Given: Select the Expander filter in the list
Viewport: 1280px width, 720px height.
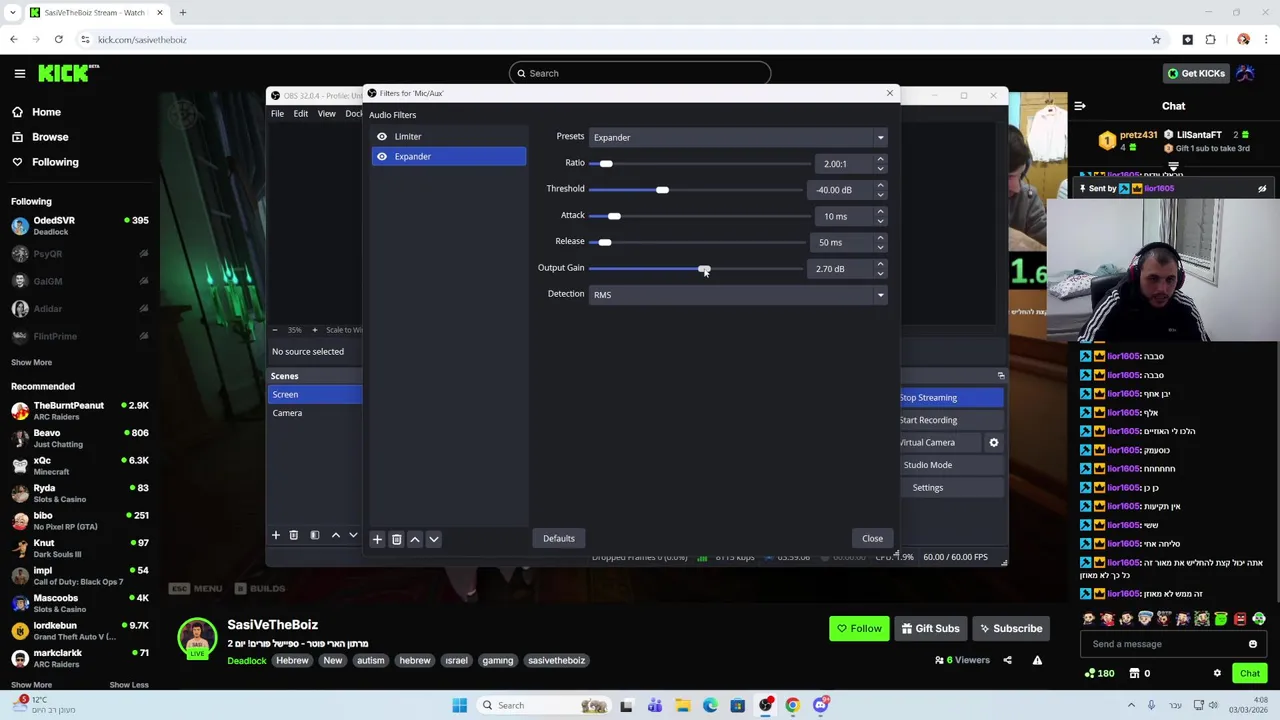Looking at the screenshot, I should (x=448, y=156).
